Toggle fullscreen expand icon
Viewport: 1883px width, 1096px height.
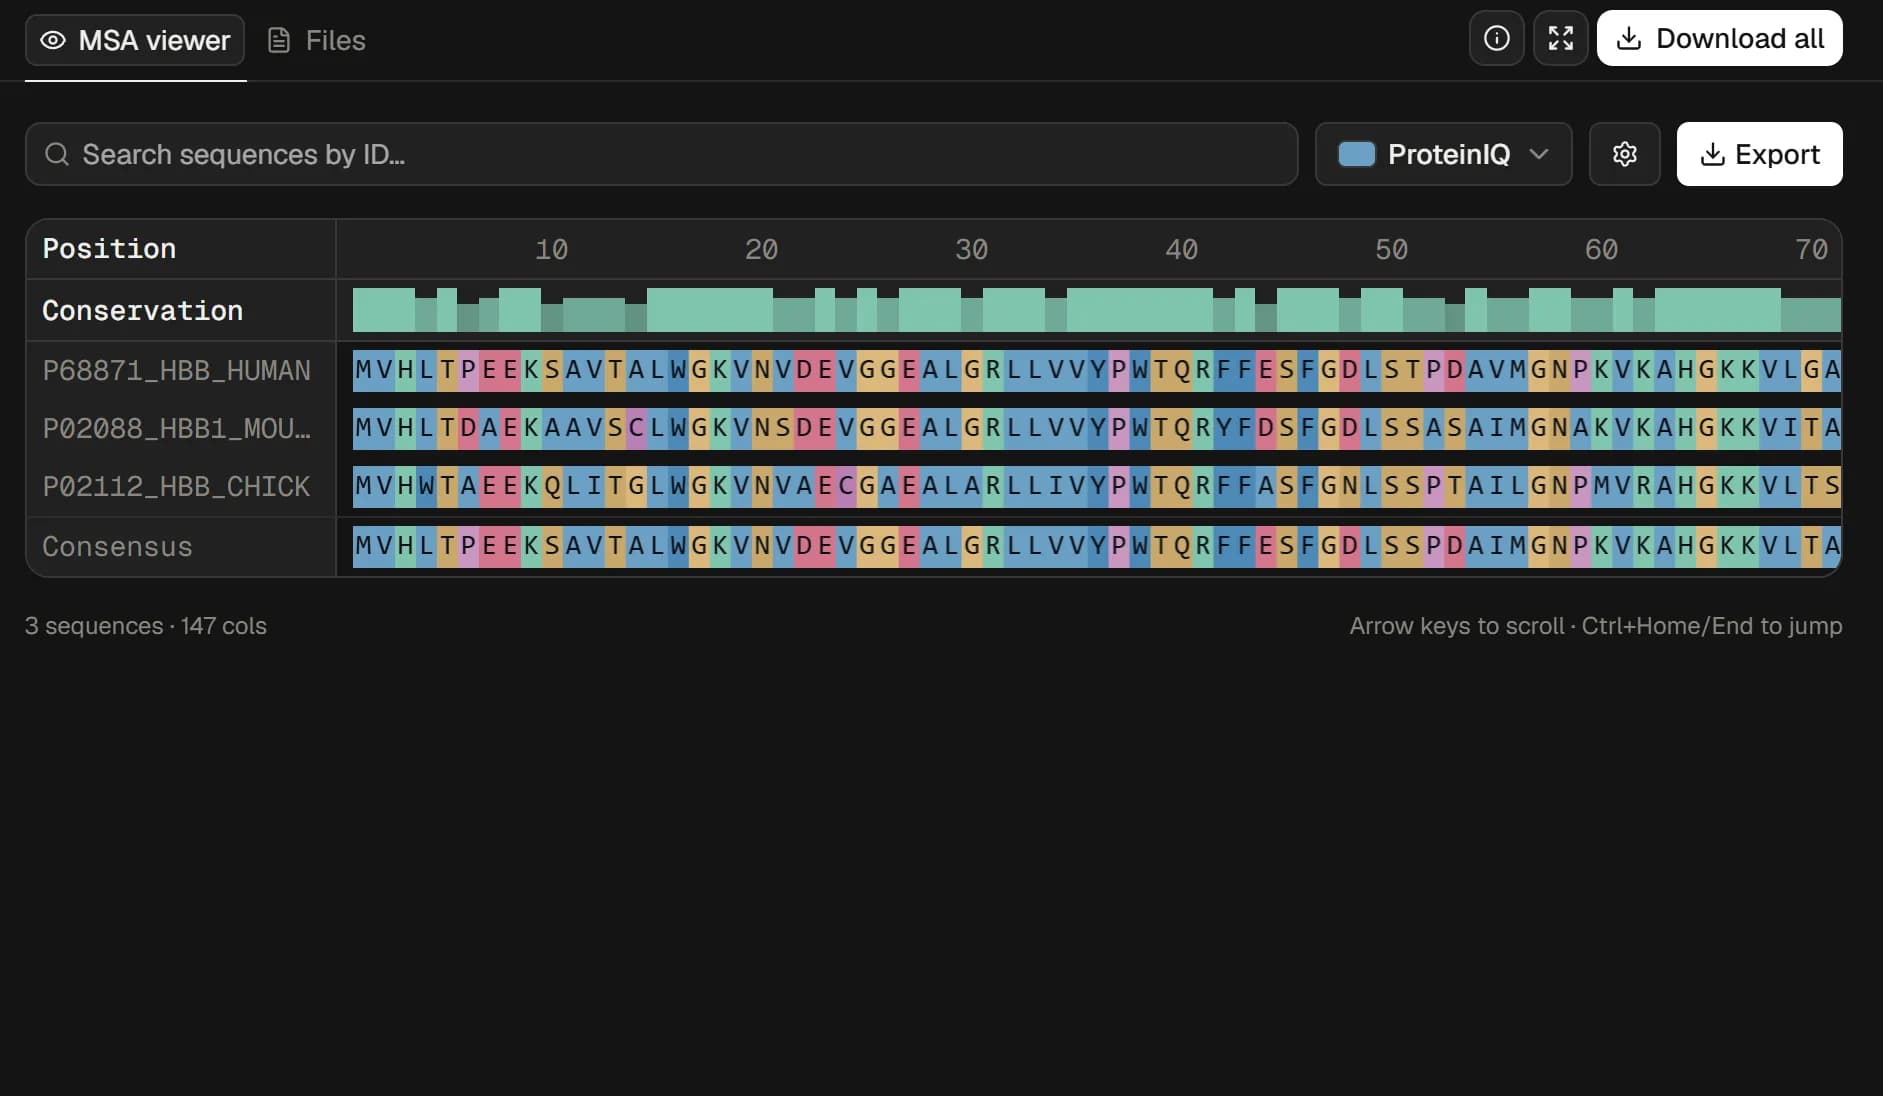[1560, 39]
